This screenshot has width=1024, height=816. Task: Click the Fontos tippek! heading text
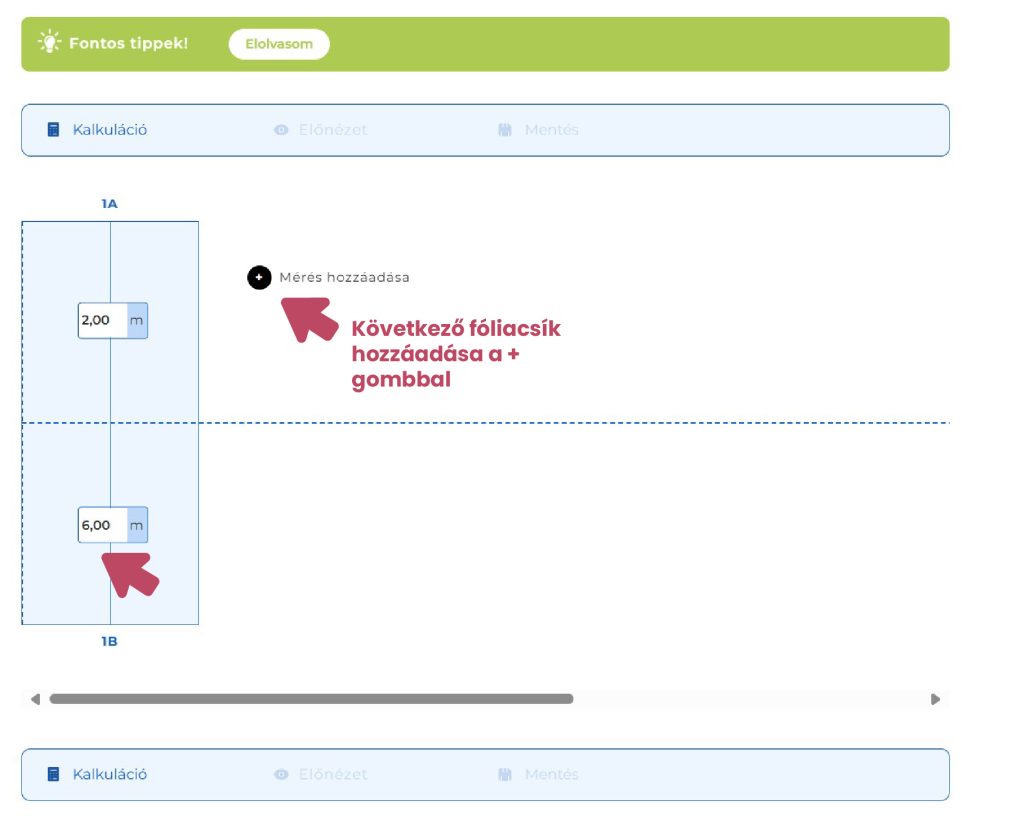128,44
